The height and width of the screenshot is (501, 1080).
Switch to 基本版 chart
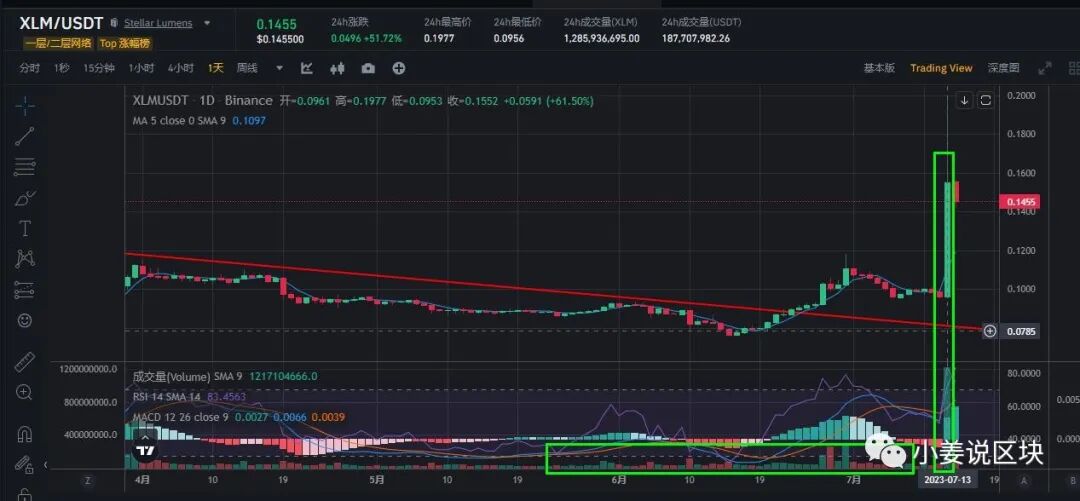(880, 68)
